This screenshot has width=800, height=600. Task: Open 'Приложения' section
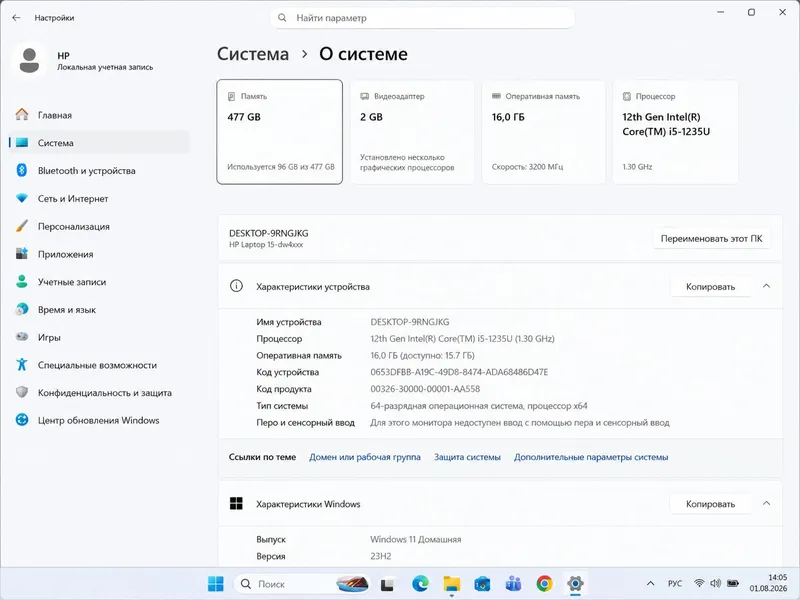[x=99, y=254]
